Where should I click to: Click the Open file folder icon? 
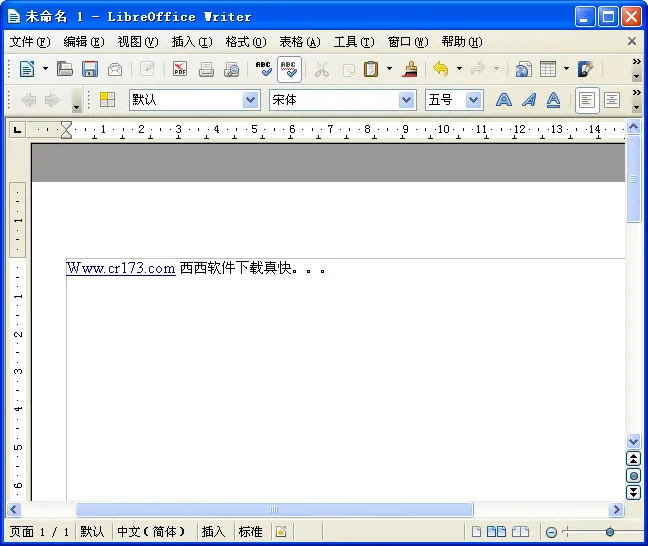64,69
